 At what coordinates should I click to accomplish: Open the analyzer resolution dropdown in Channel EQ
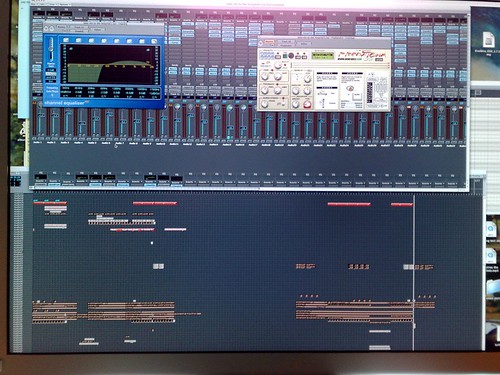point(51,81)
